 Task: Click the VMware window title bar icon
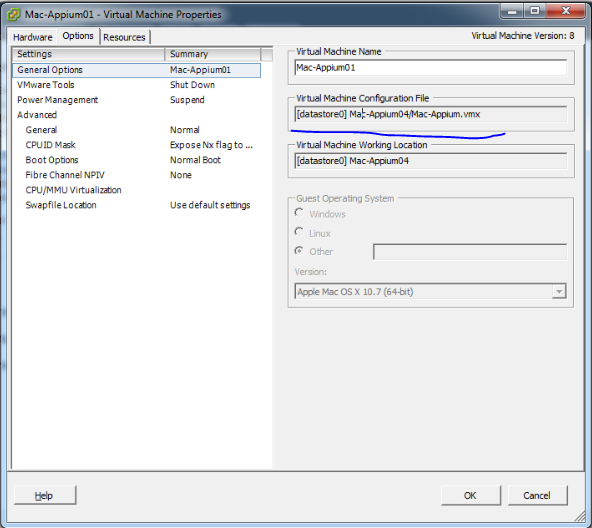[14, 14]
